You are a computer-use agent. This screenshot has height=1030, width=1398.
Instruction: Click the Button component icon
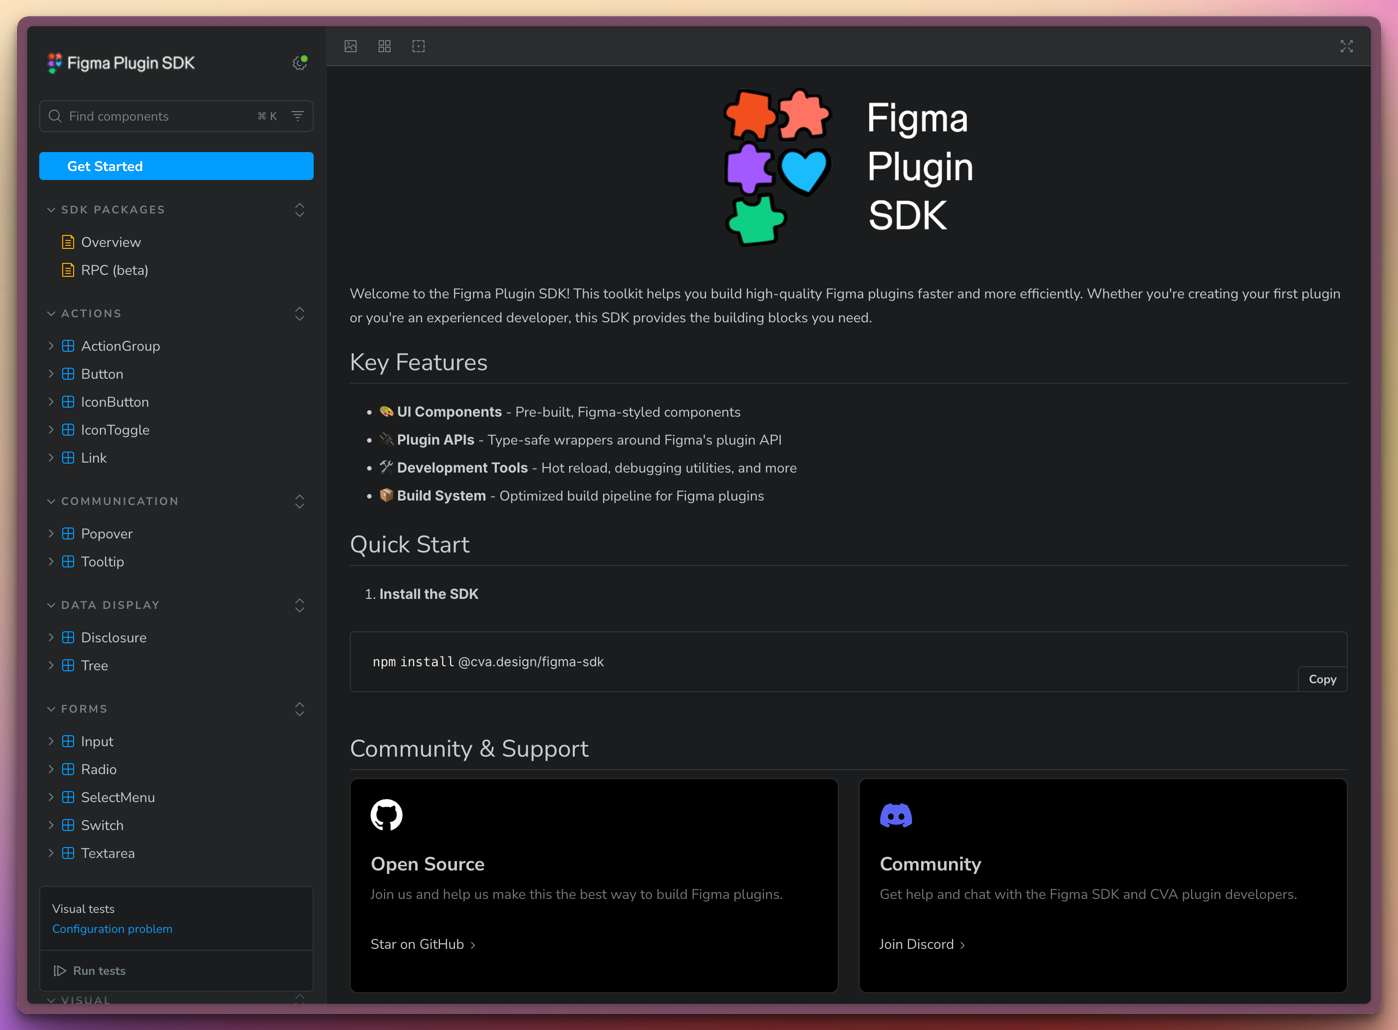pyautogui.click(x=68, y=374)
